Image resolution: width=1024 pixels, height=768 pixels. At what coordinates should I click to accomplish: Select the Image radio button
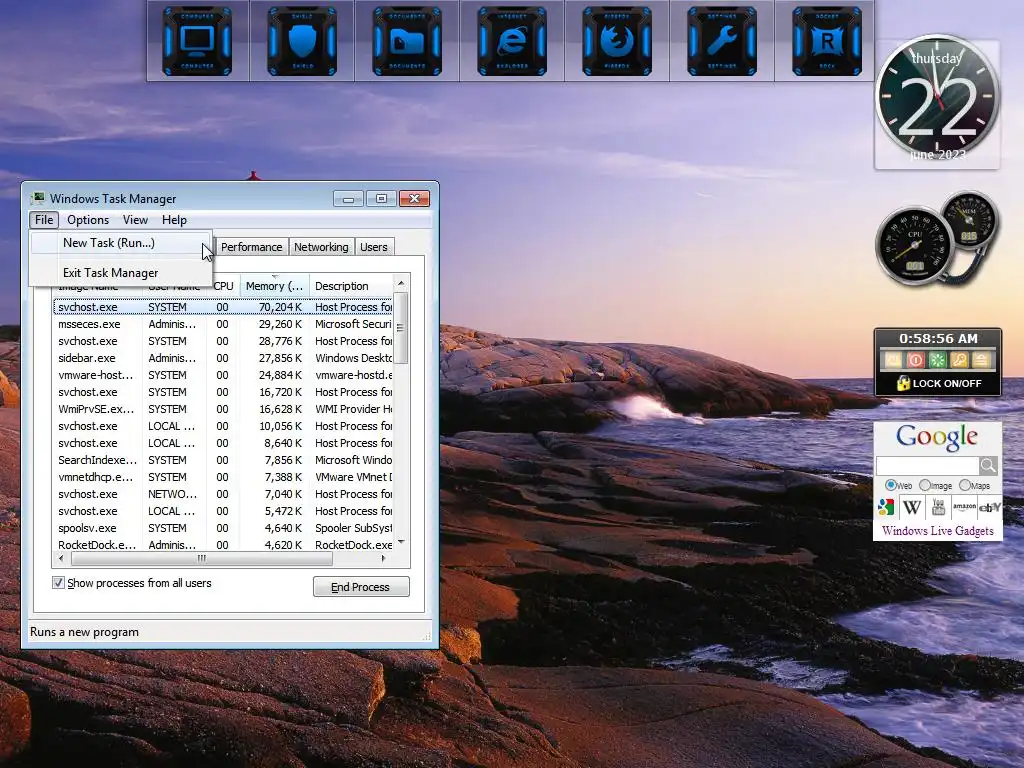pyautogui.click(x=925, y=485)
